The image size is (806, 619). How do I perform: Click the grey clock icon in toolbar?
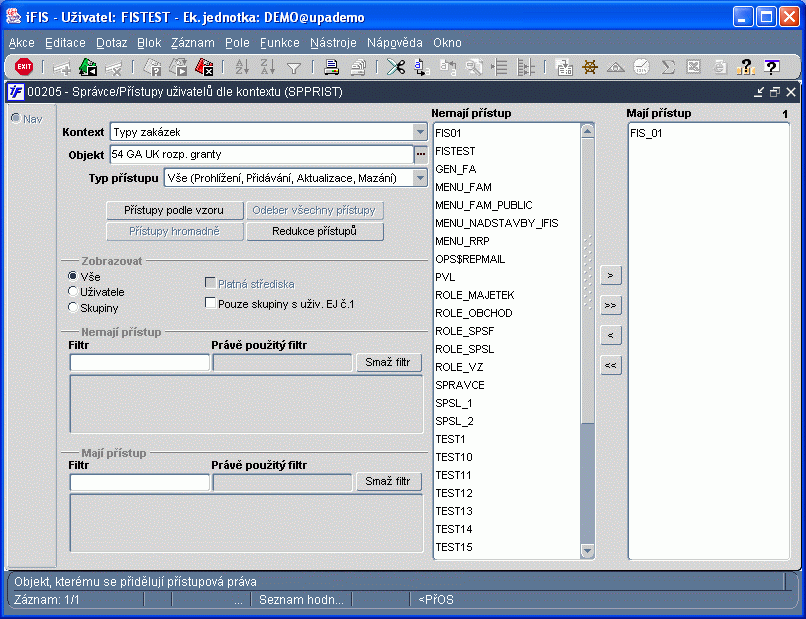coord(642,67)
